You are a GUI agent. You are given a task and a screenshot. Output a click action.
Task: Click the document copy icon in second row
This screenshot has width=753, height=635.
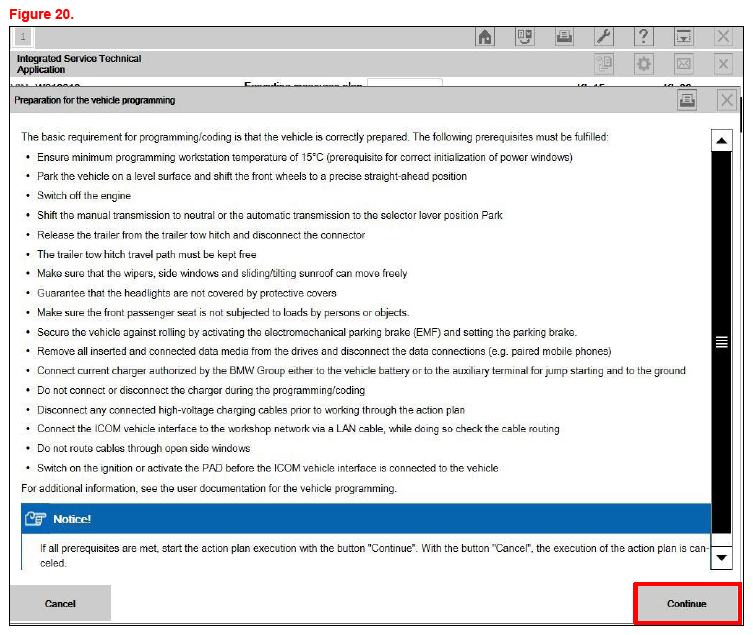604,64
